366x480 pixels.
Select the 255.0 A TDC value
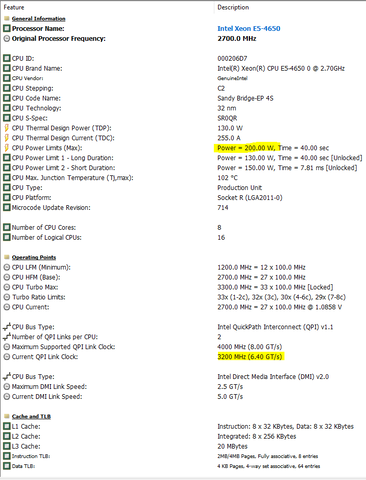click(x=229, y=138)
